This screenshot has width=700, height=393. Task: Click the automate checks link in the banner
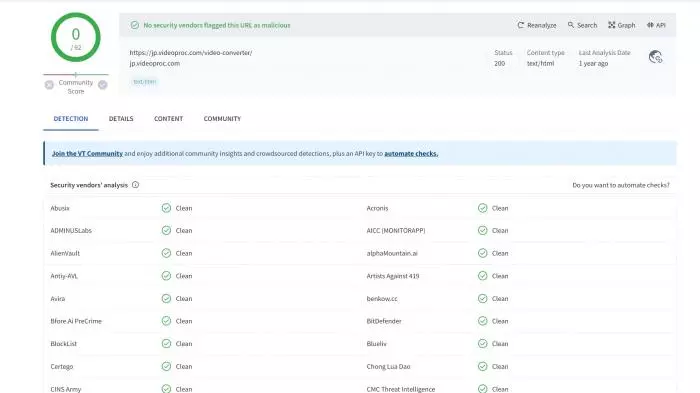411,153
